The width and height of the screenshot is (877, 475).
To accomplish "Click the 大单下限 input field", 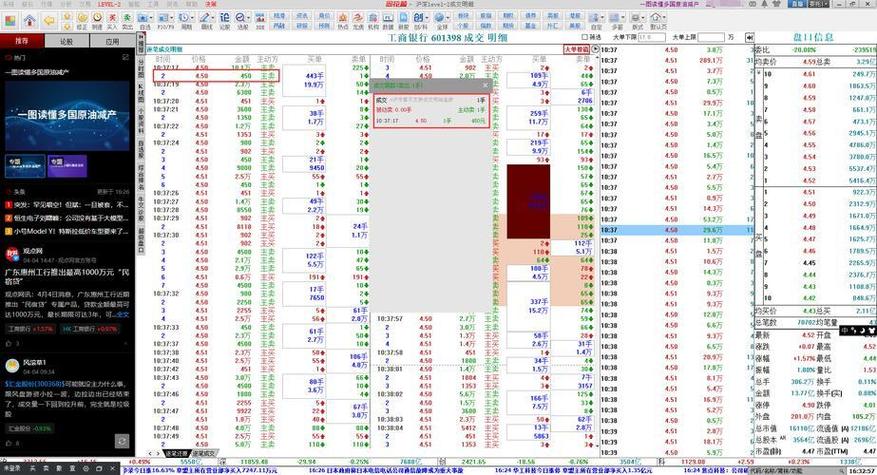I will pyautogui.click(x=650, y=37).
